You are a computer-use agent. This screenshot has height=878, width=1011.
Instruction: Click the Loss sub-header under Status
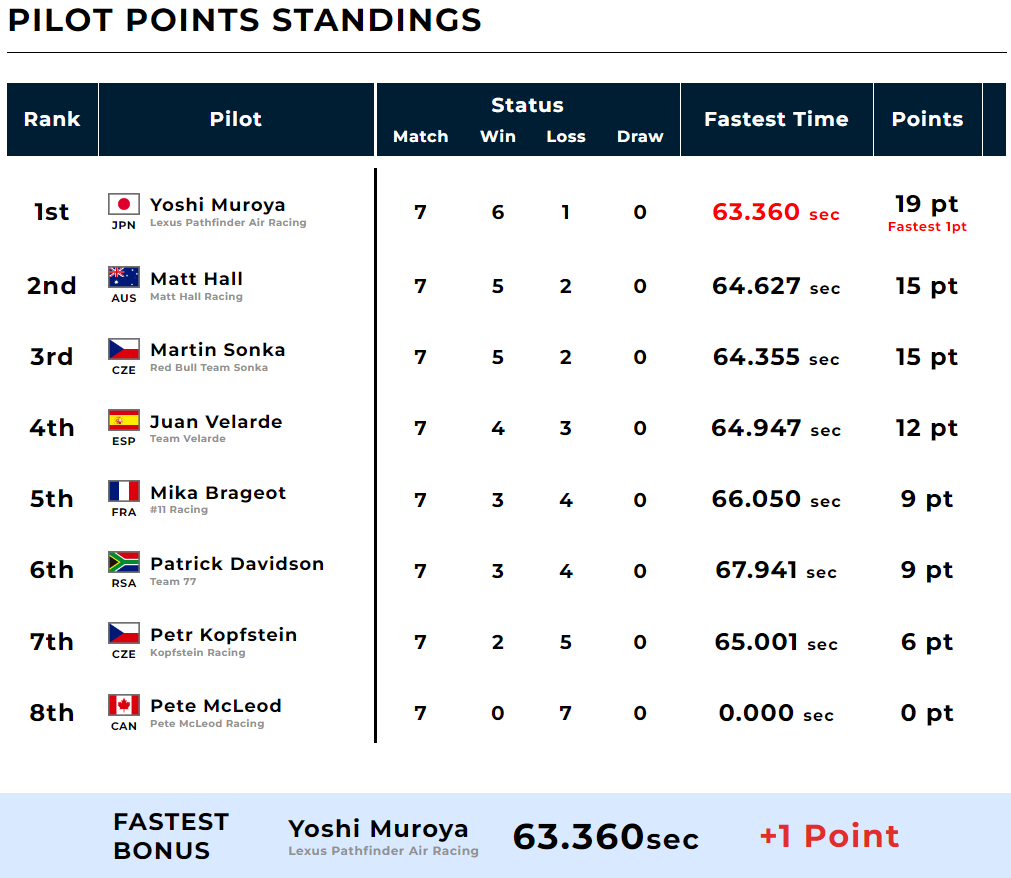click(566, 137)
